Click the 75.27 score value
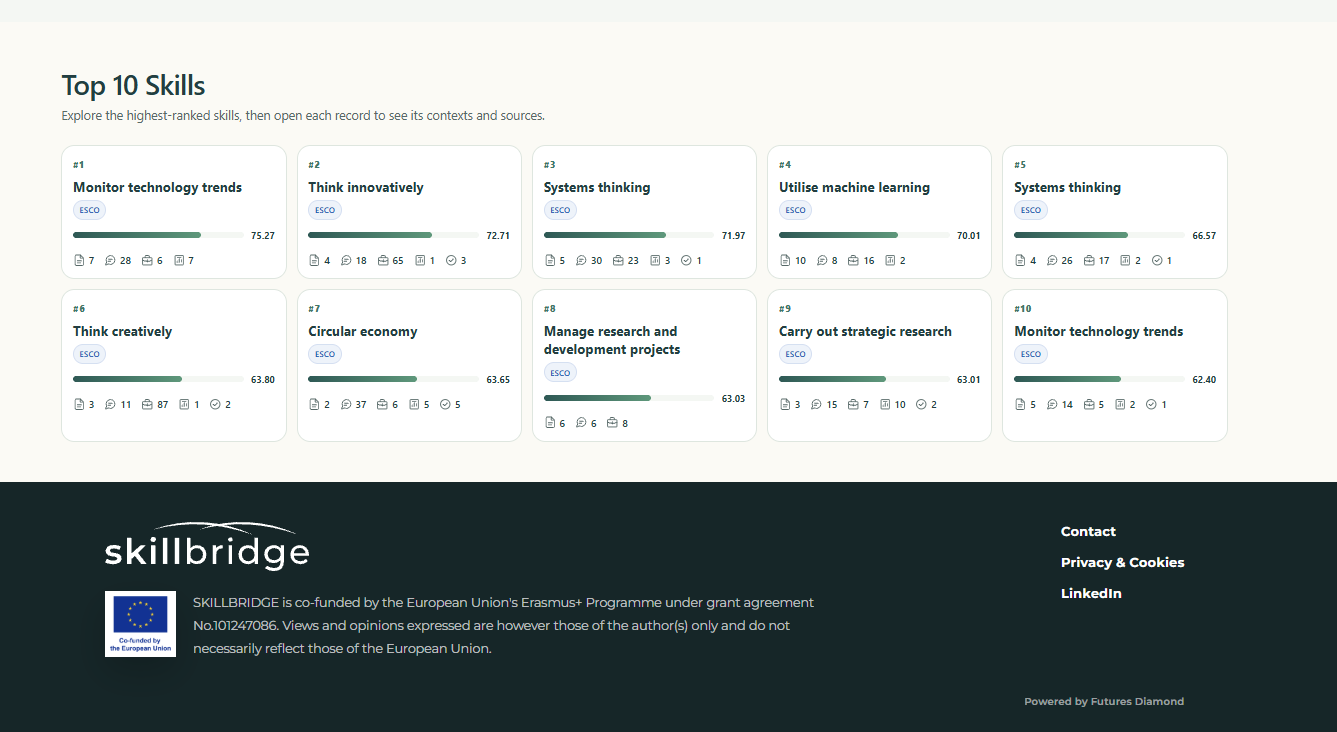Image resolution: width=1337 pixels, height=732 pixels. pos(263,236)
